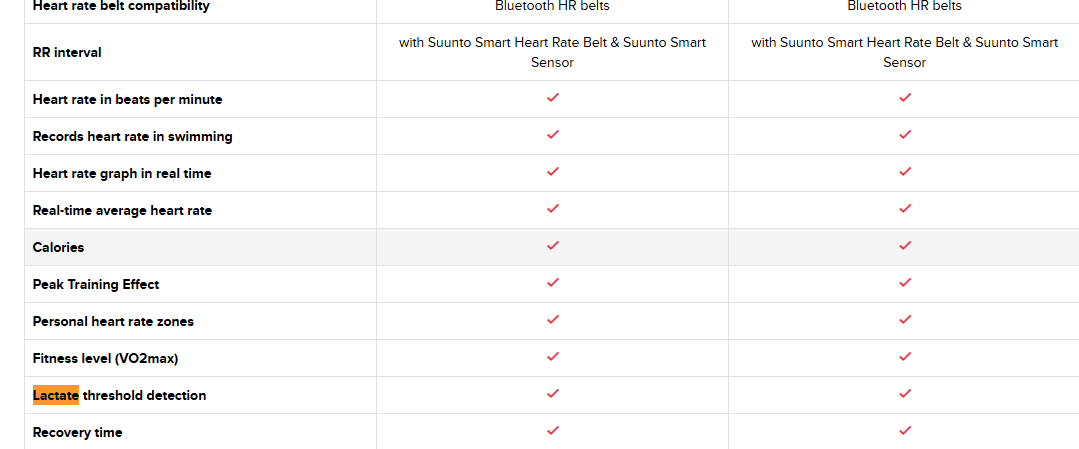Click second column checkmark for Personal heart rate zones
1079x449 pixels.
click(905, 320)
